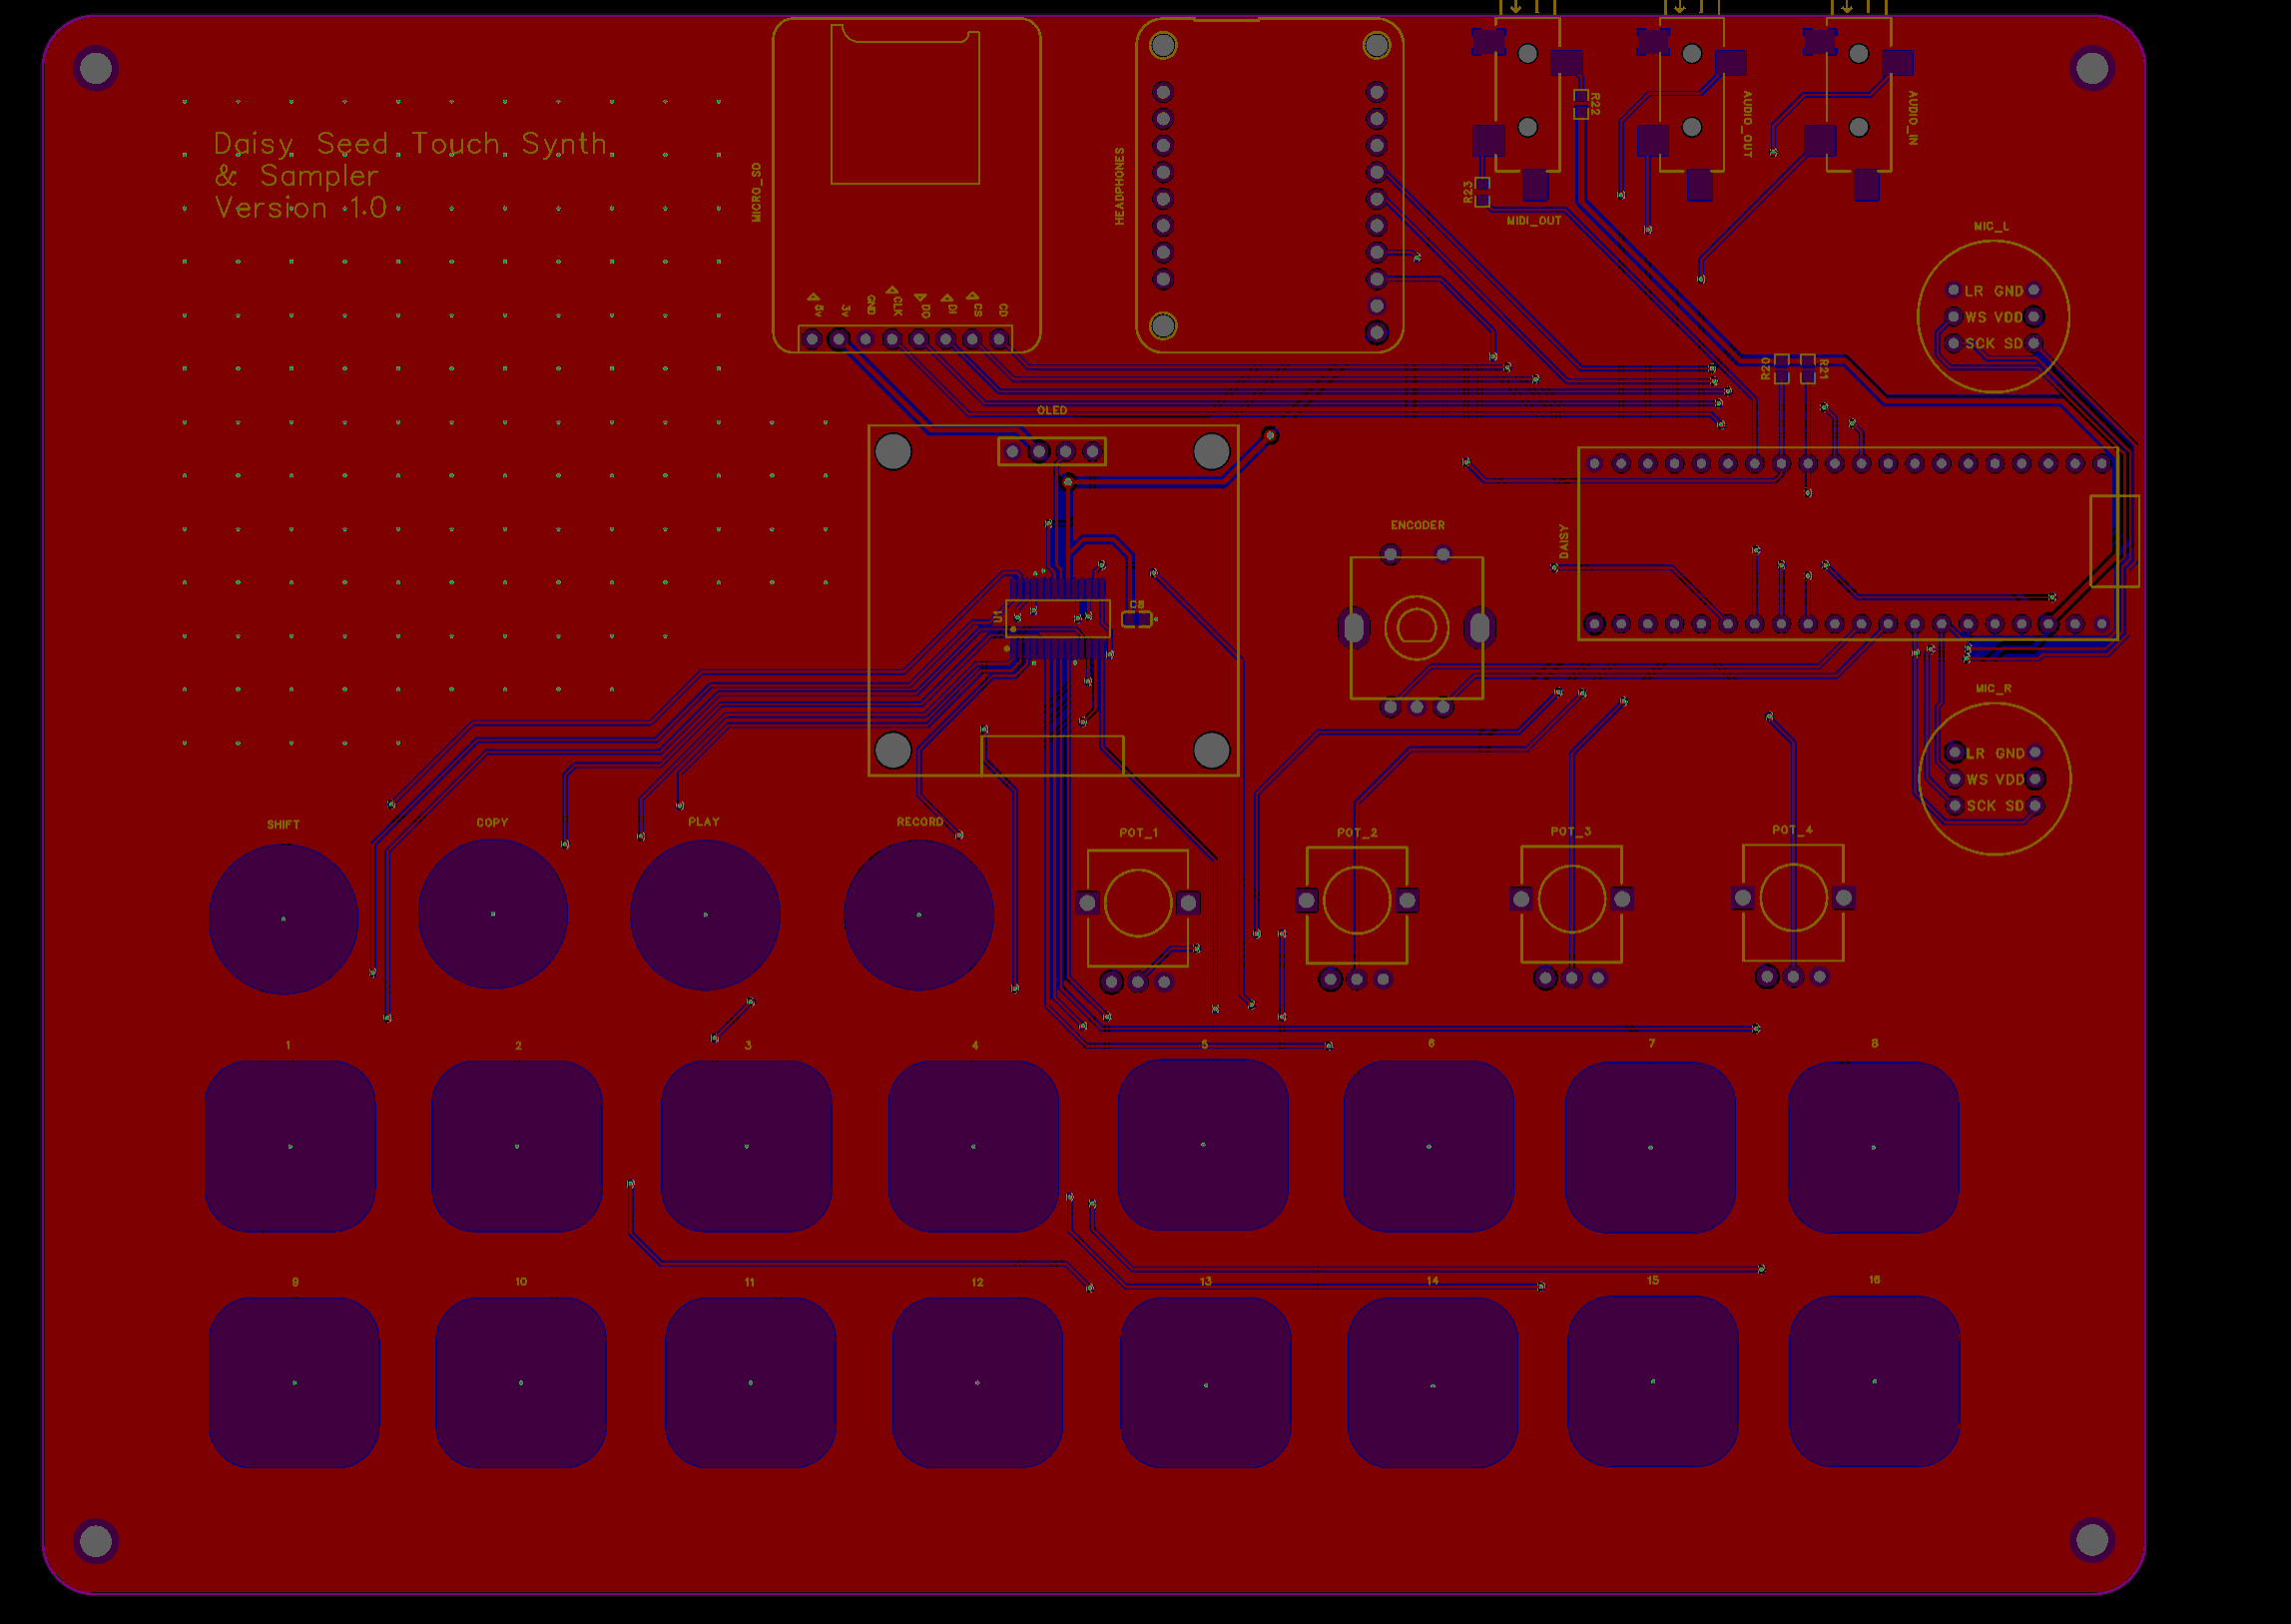Select the COPY circular touch pad
2291x1624 pixels.
pyautogui.click(x=492, y=914)
